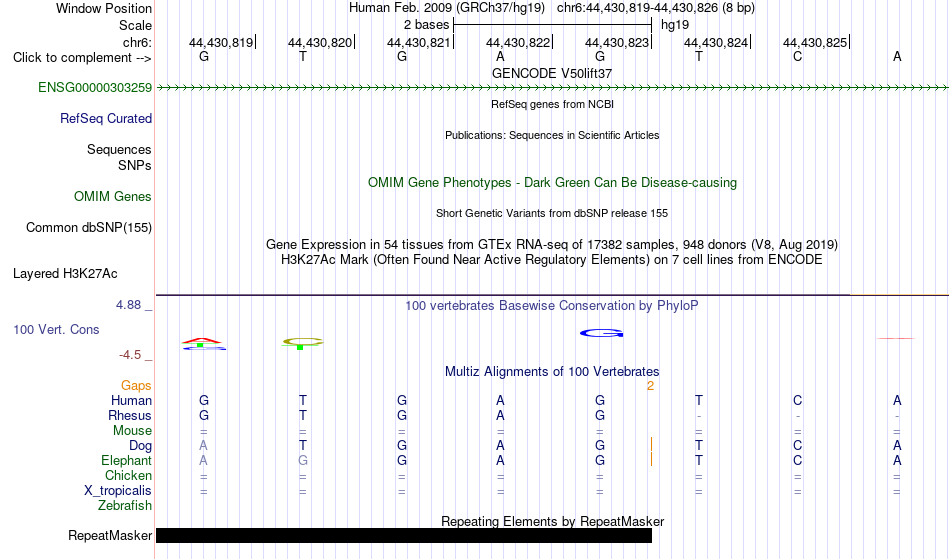Click the C base in the top sequence row

coord(797,57)
